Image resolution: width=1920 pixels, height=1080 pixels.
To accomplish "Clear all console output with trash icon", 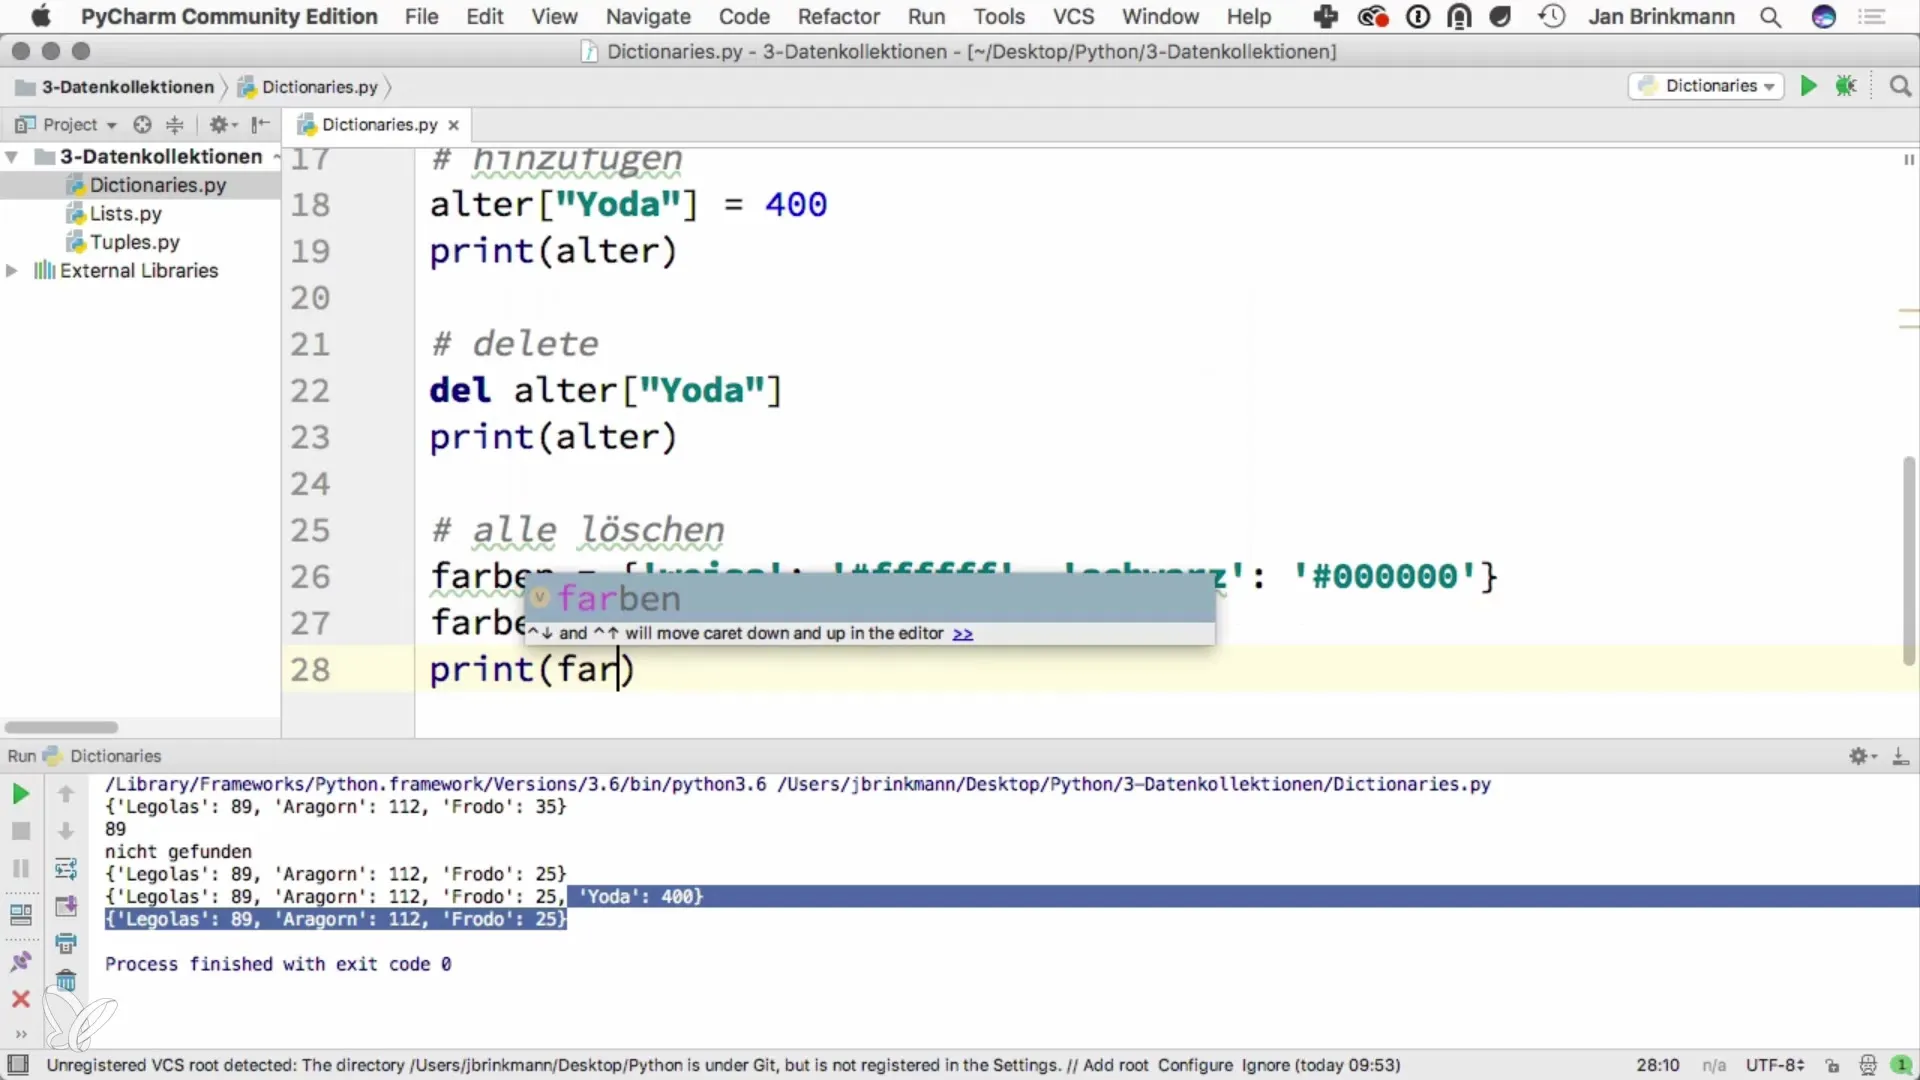I will click(66, 980).
